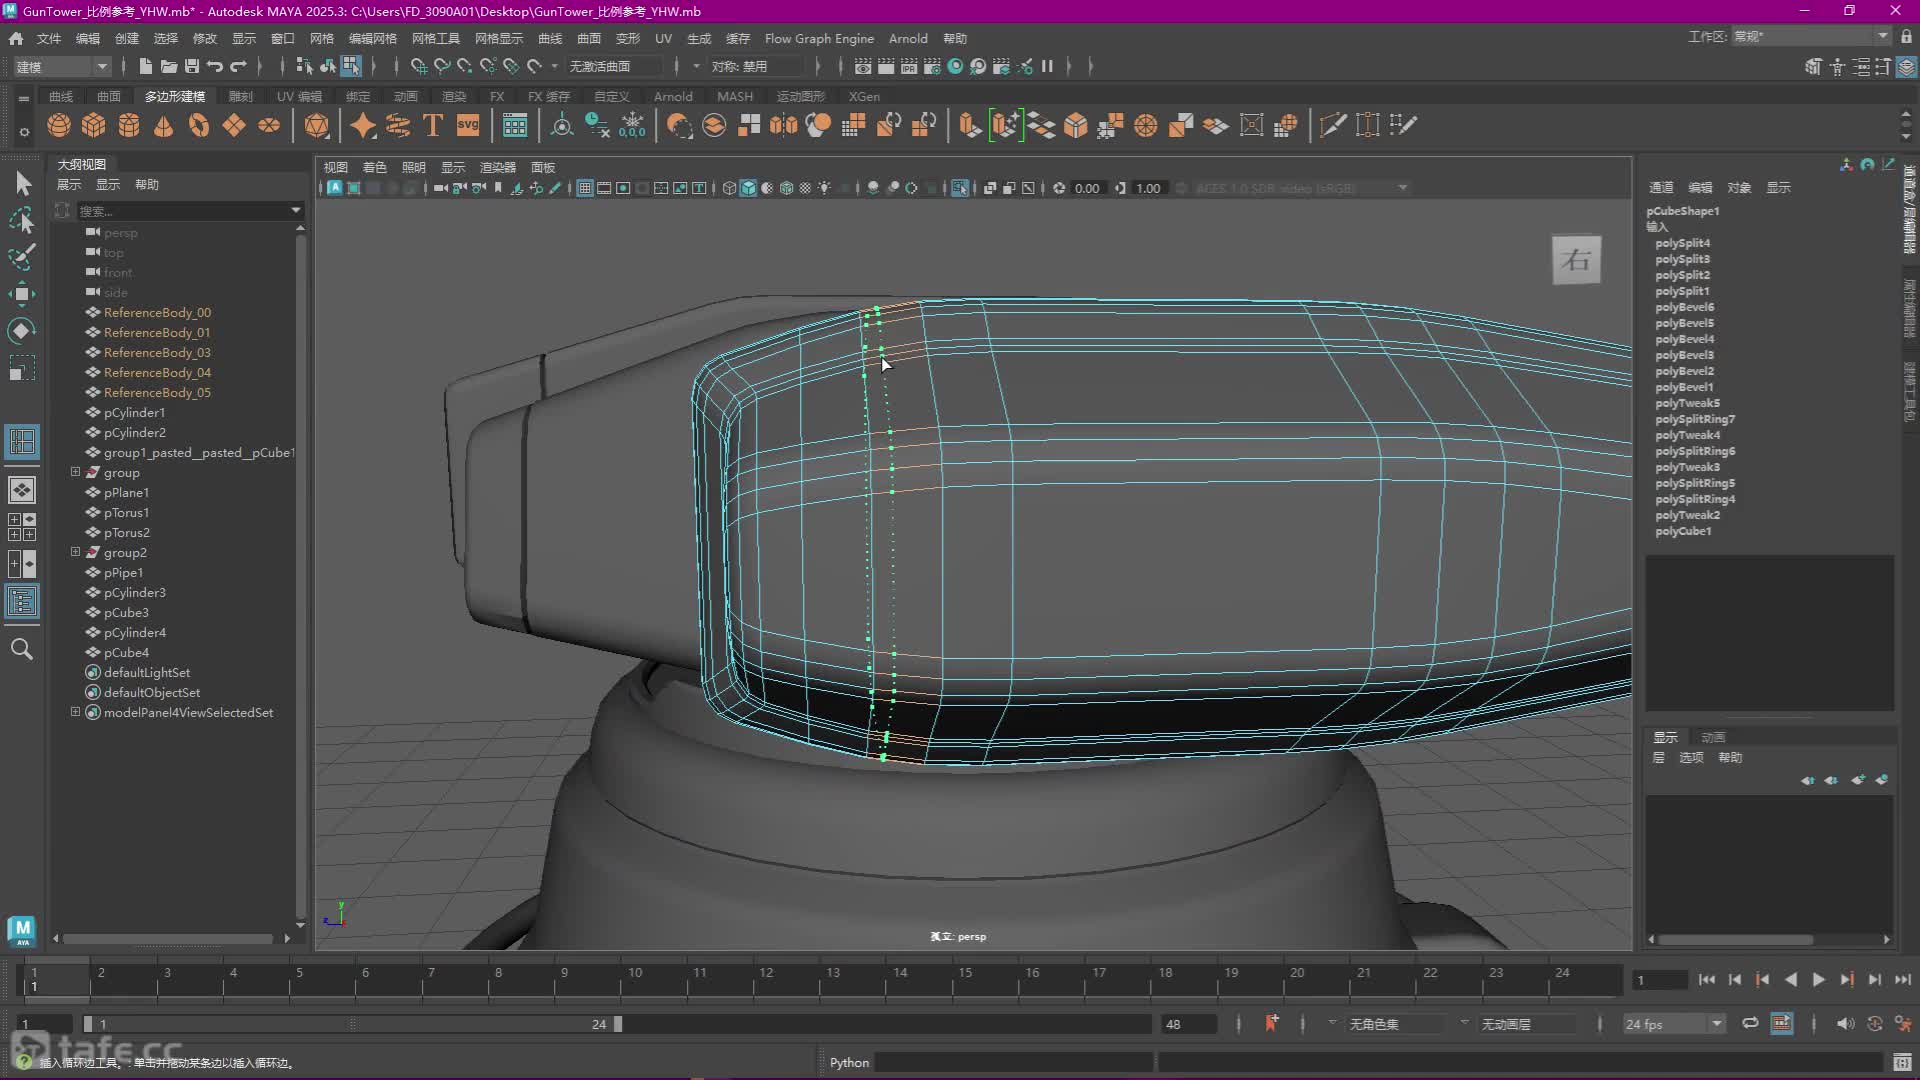Expand the group2 node in outliner
The width and height of the screenshot is (1920, 1080).
75,552
